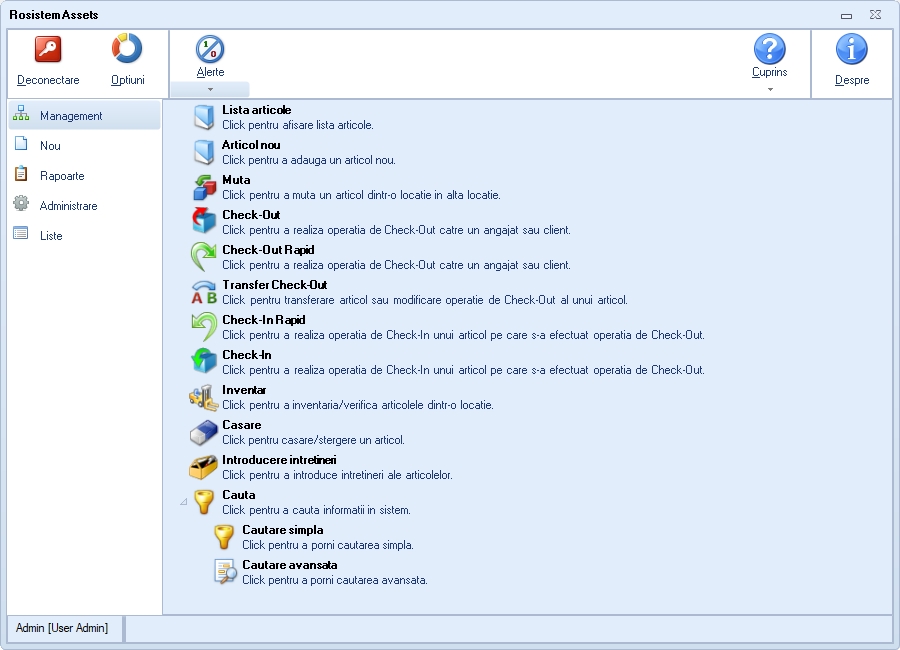Viewport: 900px width, 650px height.
Task: Click the Check-In Rapid arrow icon
Action: (204, 327)
